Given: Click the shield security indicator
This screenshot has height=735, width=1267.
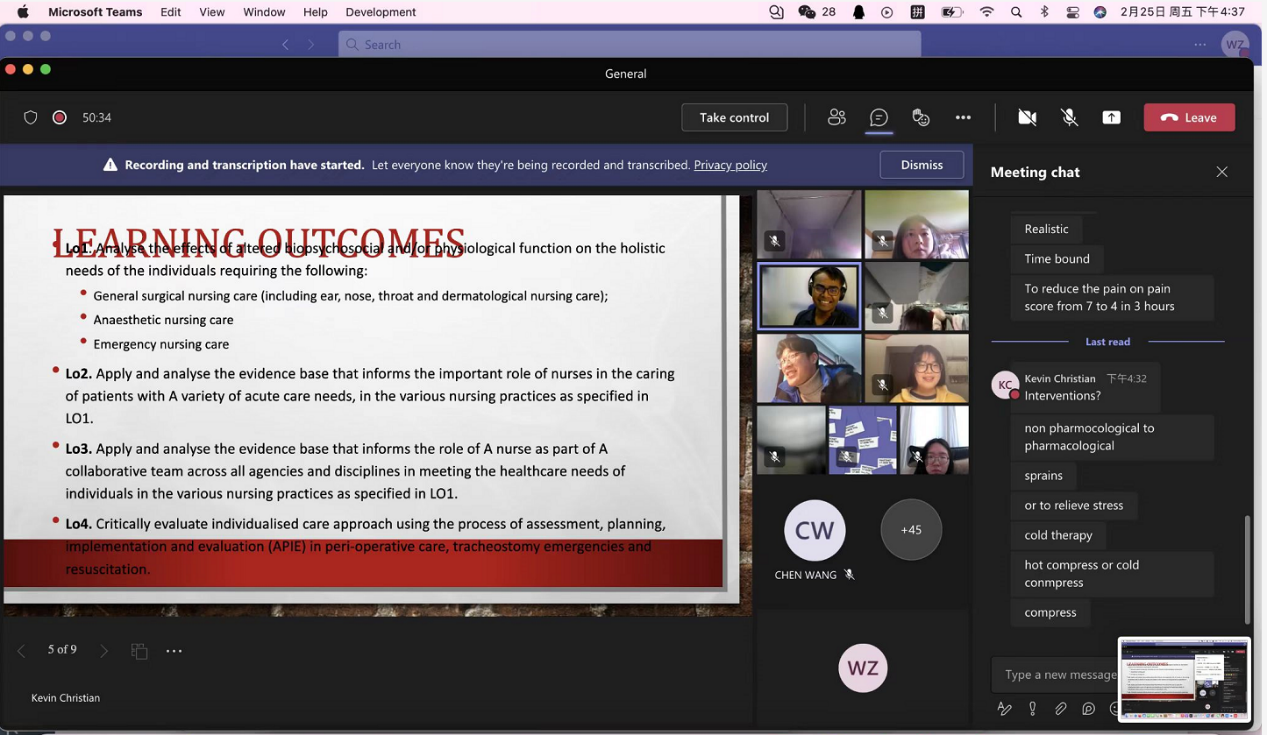Looking at the screenshot, I should 31,117.
